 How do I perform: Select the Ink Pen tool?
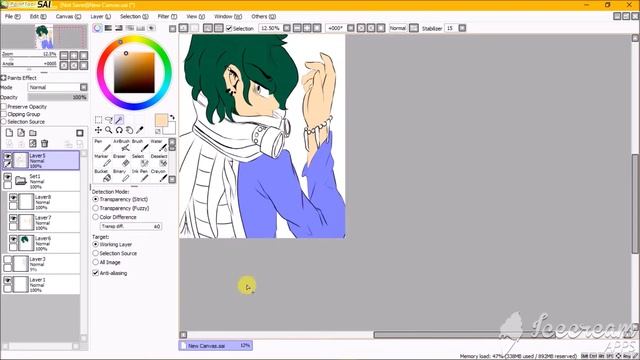140,175
